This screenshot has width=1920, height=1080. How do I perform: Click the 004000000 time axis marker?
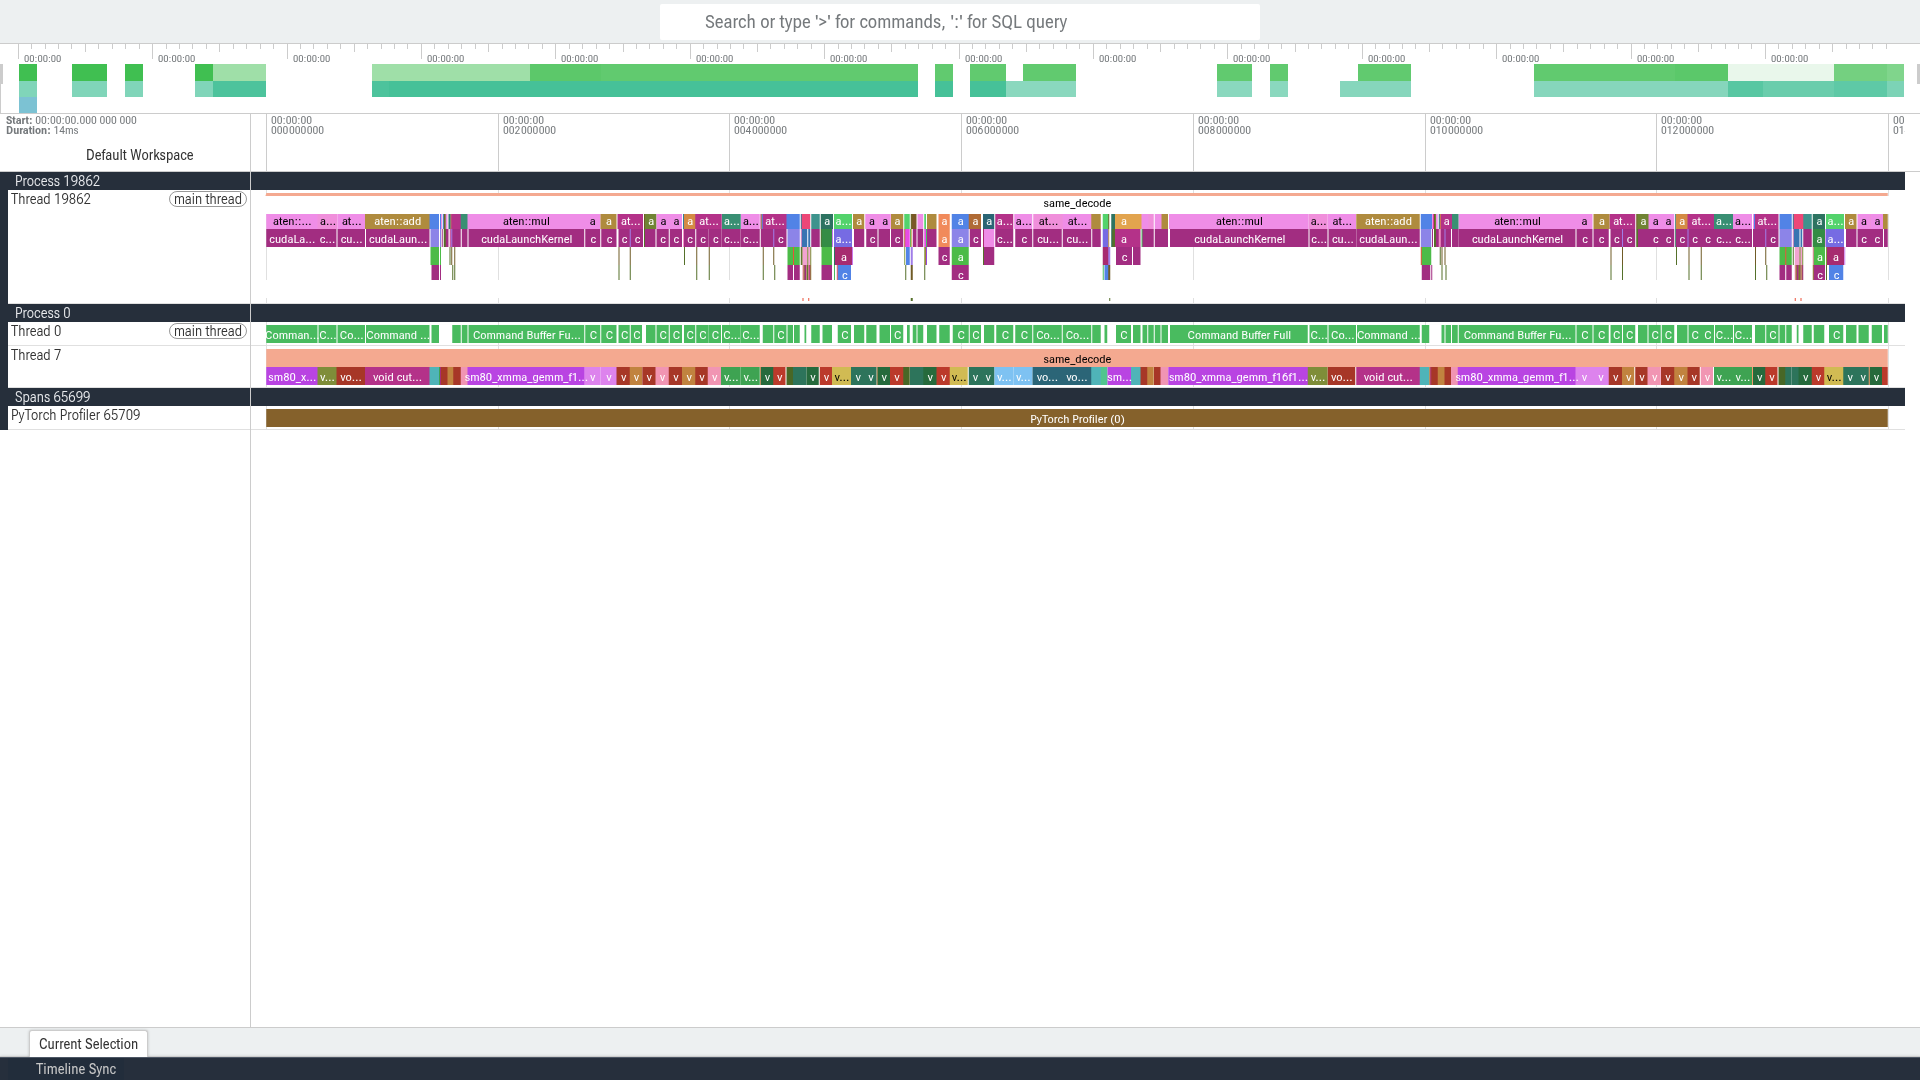click(x=760, y=125)
